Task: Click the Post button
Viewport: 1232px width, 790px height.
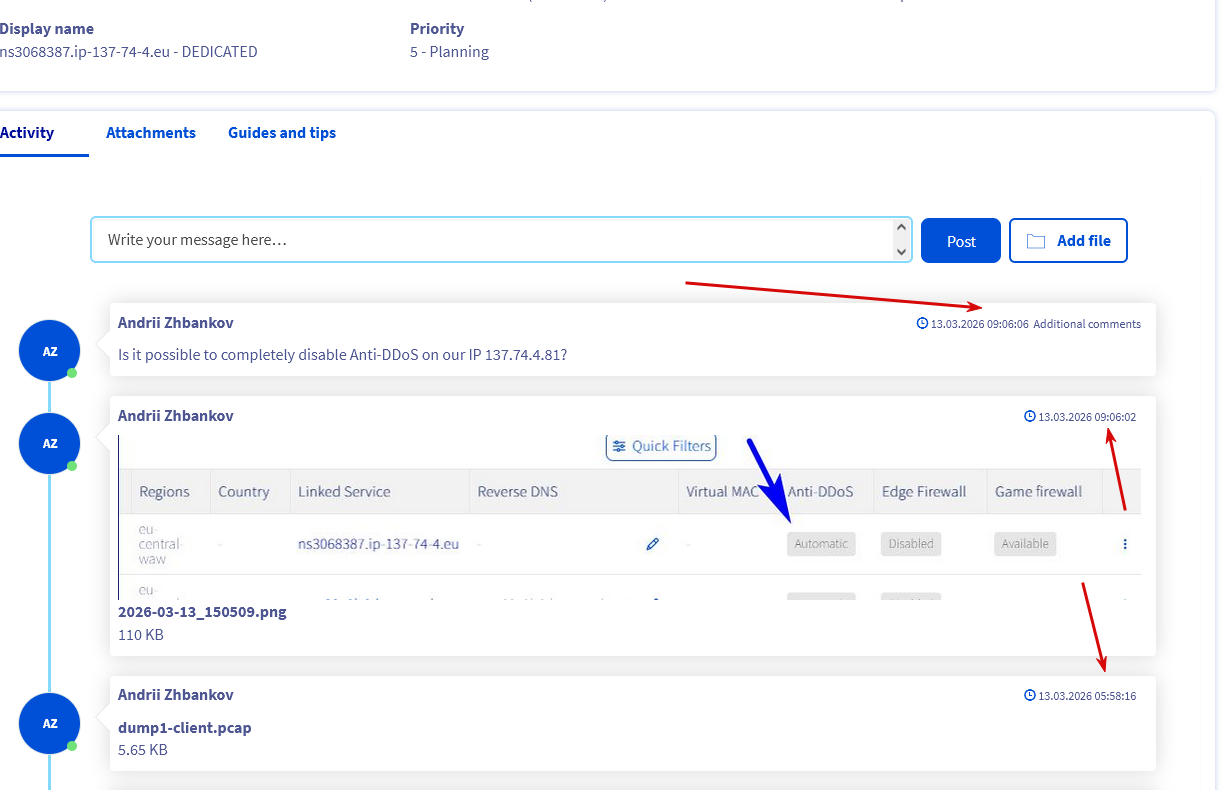Action: click(x=961, y=241)
